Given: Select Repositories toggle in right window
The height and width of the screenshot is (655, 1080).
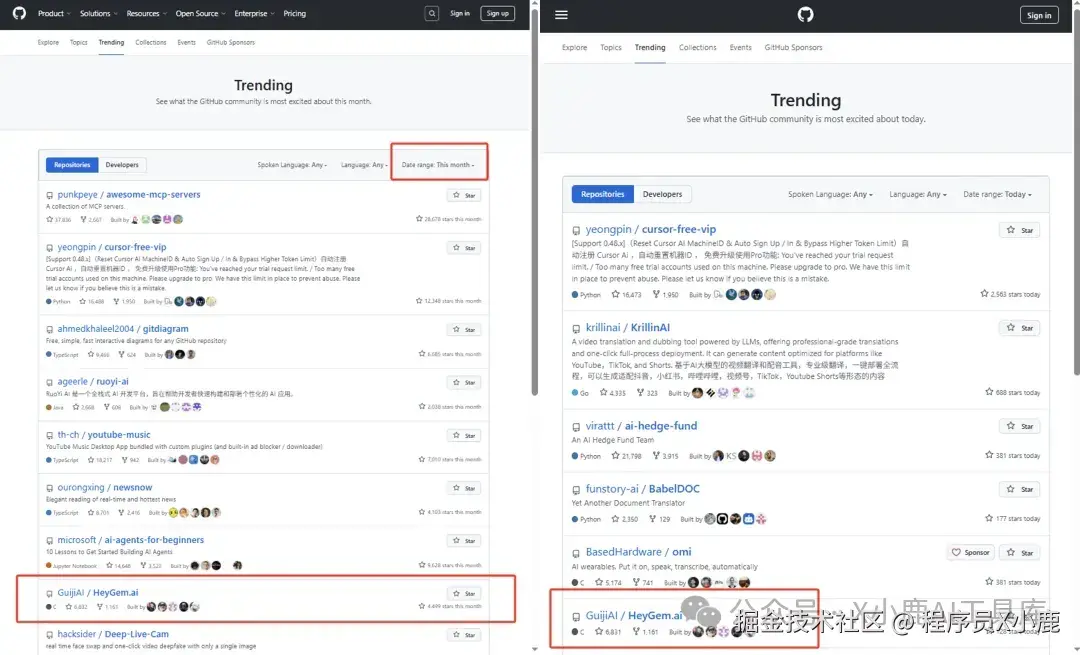Looking at the screenshot, I should 603,194.
